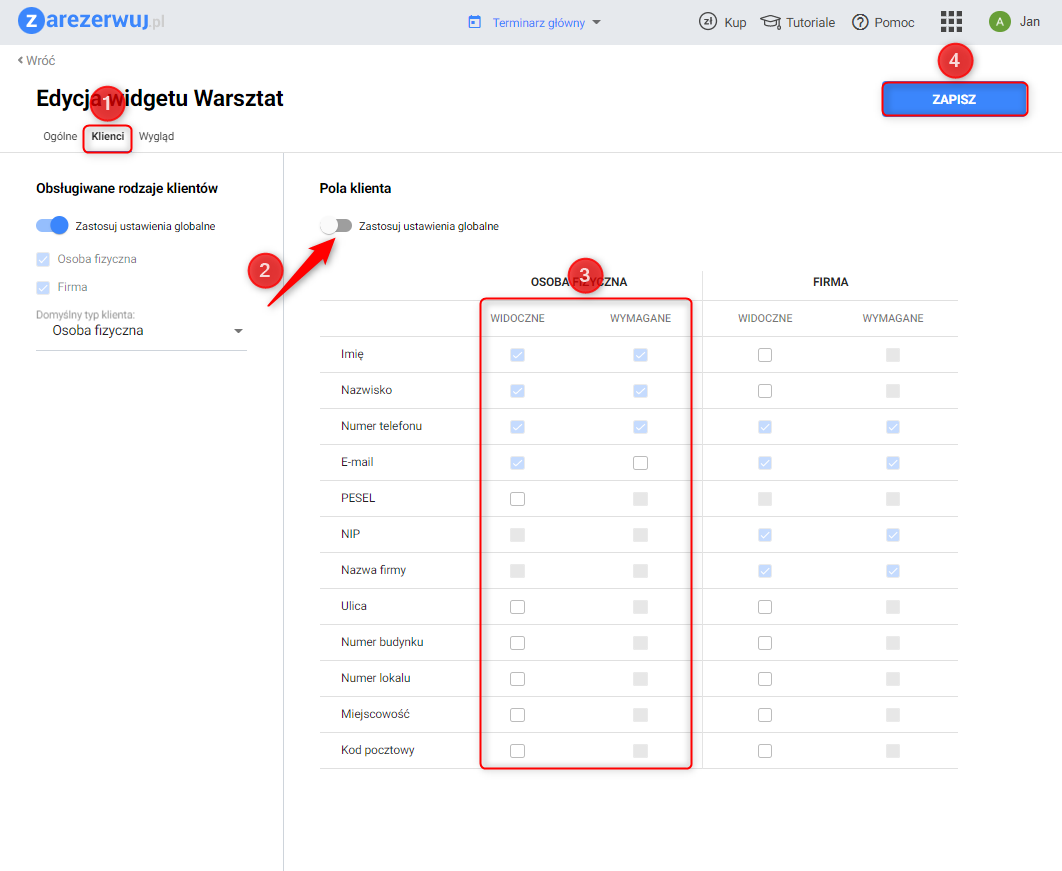The width and height of the screenshot is (1062, 871).
Task: Open the Terminarz główny dropdown arrow
Action: point(597,22)
